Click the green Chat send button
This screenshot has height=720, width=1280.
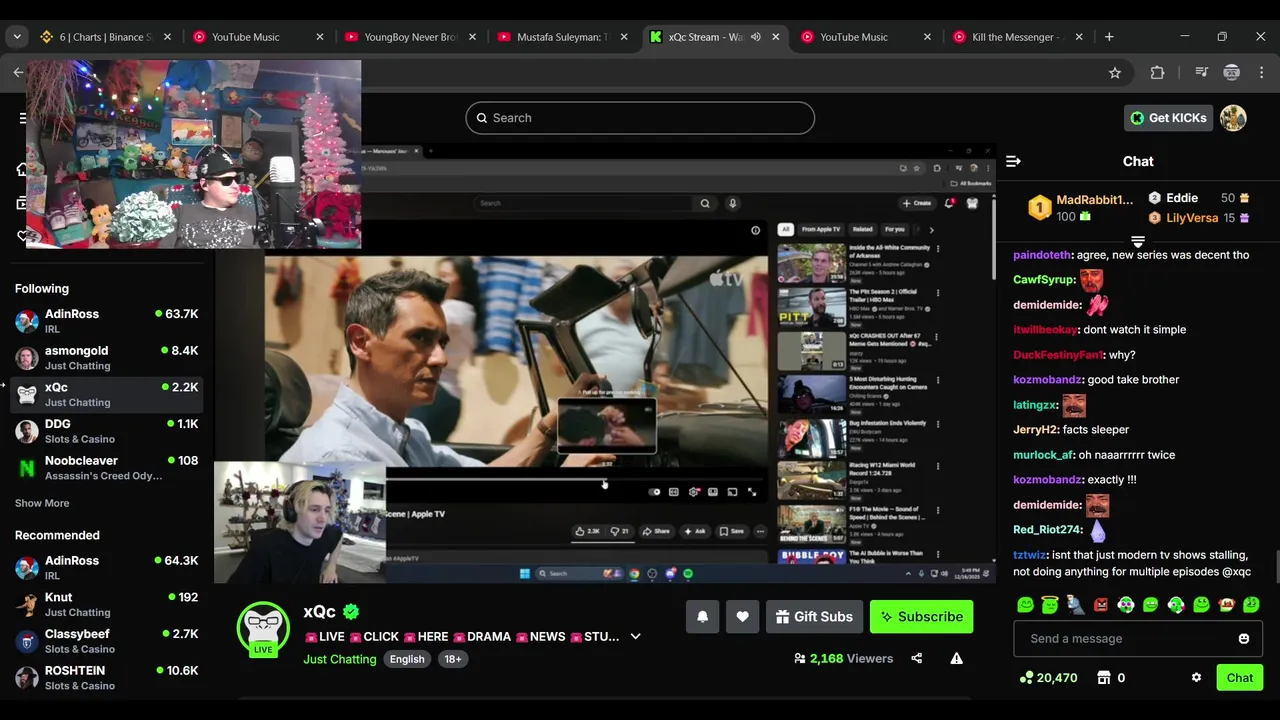point(1240,678)
